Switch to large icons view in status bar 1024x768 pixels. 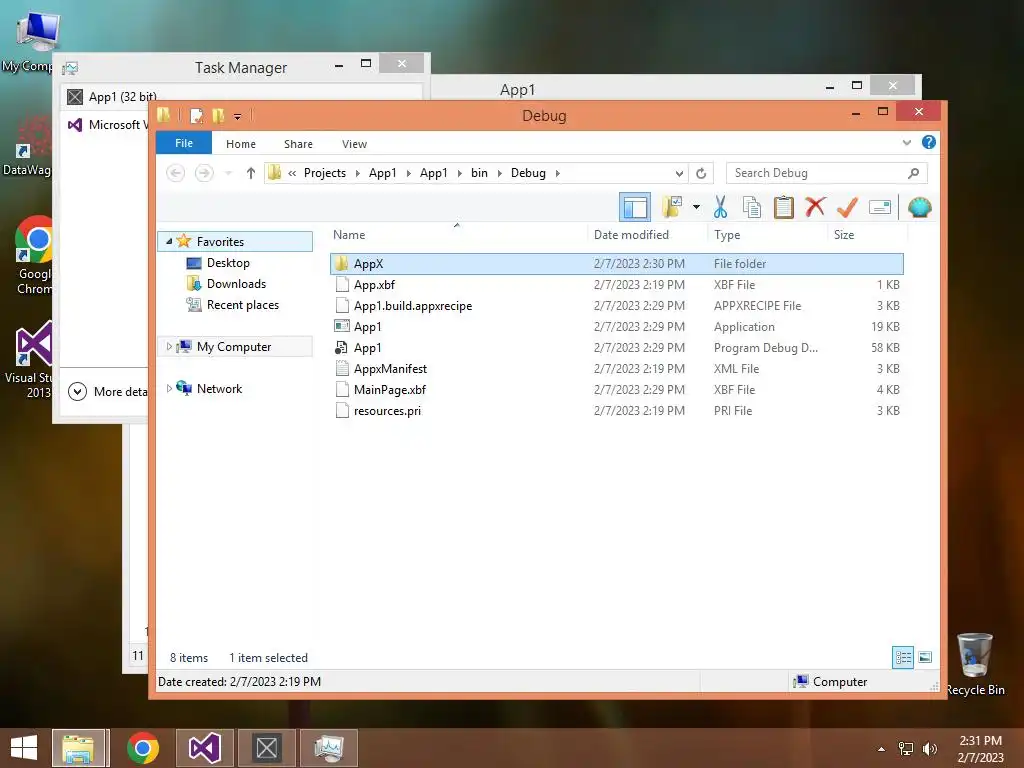(x=925, y=657)
